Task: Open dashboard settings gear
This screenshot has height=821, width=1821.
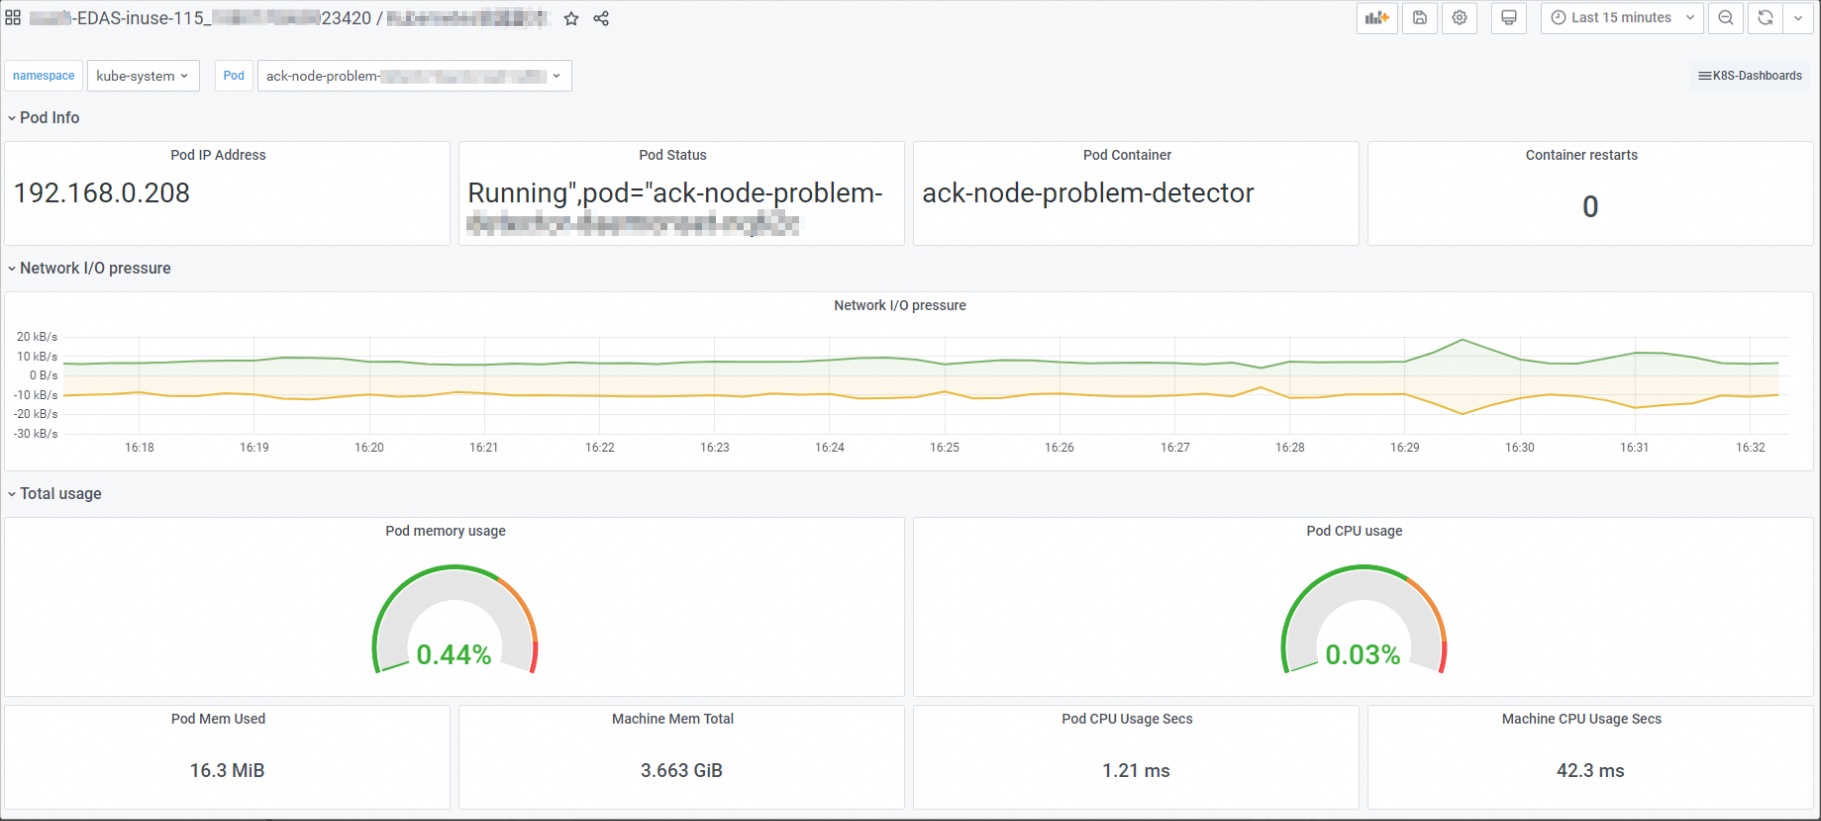Action: point(1460,18)
